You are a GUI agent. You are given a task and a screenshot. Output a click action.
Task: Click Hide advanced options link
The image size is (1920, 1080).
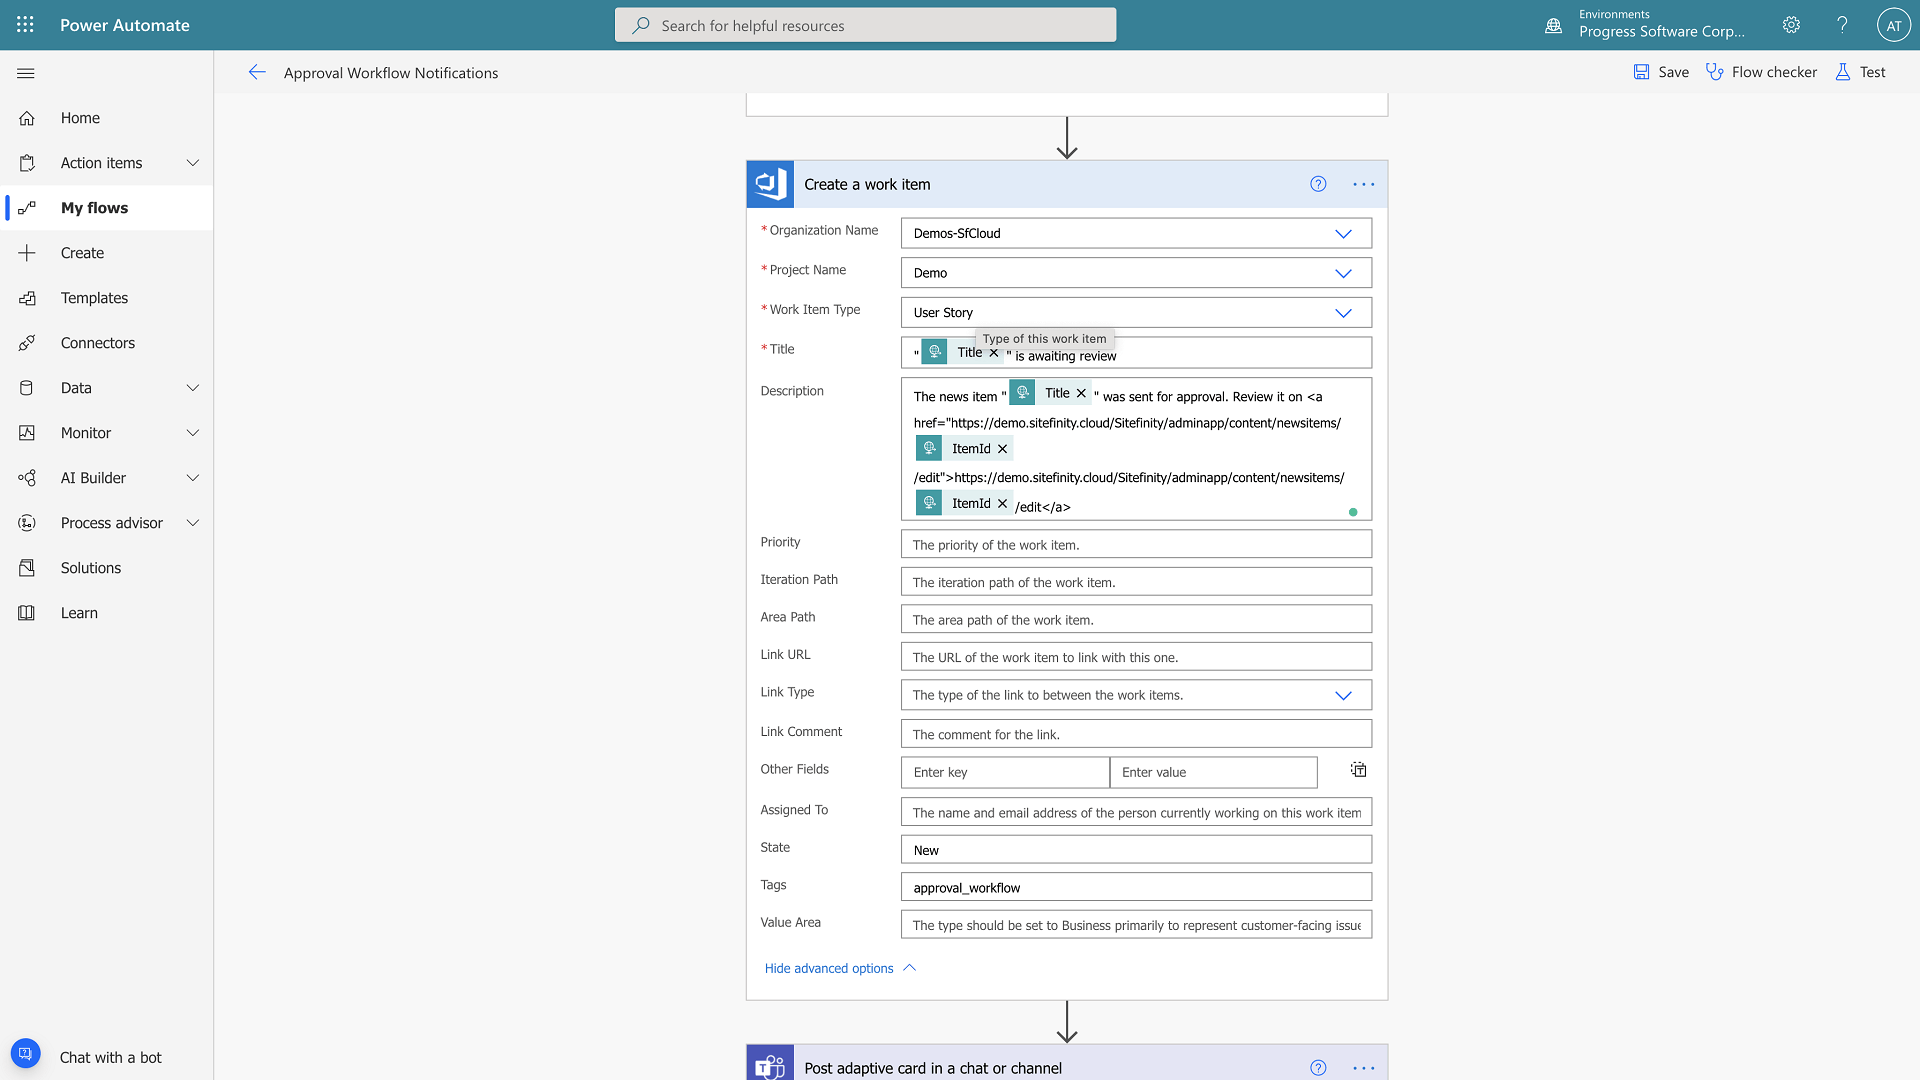click(x=829, y=968)
